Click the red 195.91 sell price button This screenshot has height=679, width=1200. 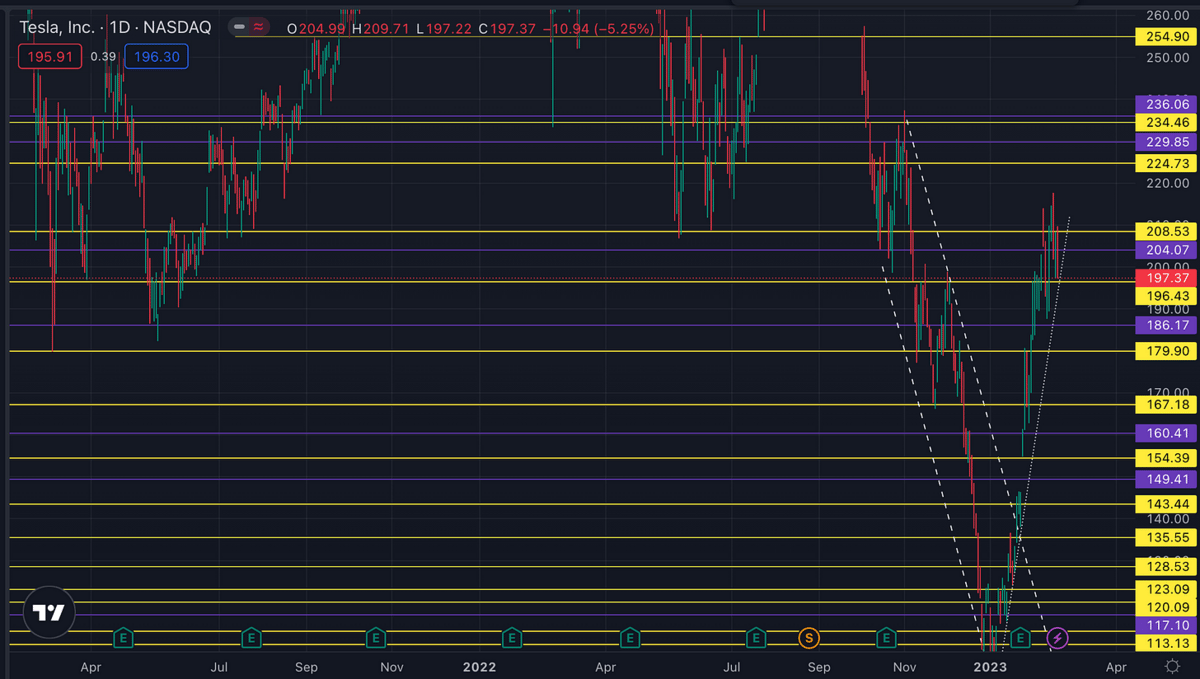(x=49, y=57)
